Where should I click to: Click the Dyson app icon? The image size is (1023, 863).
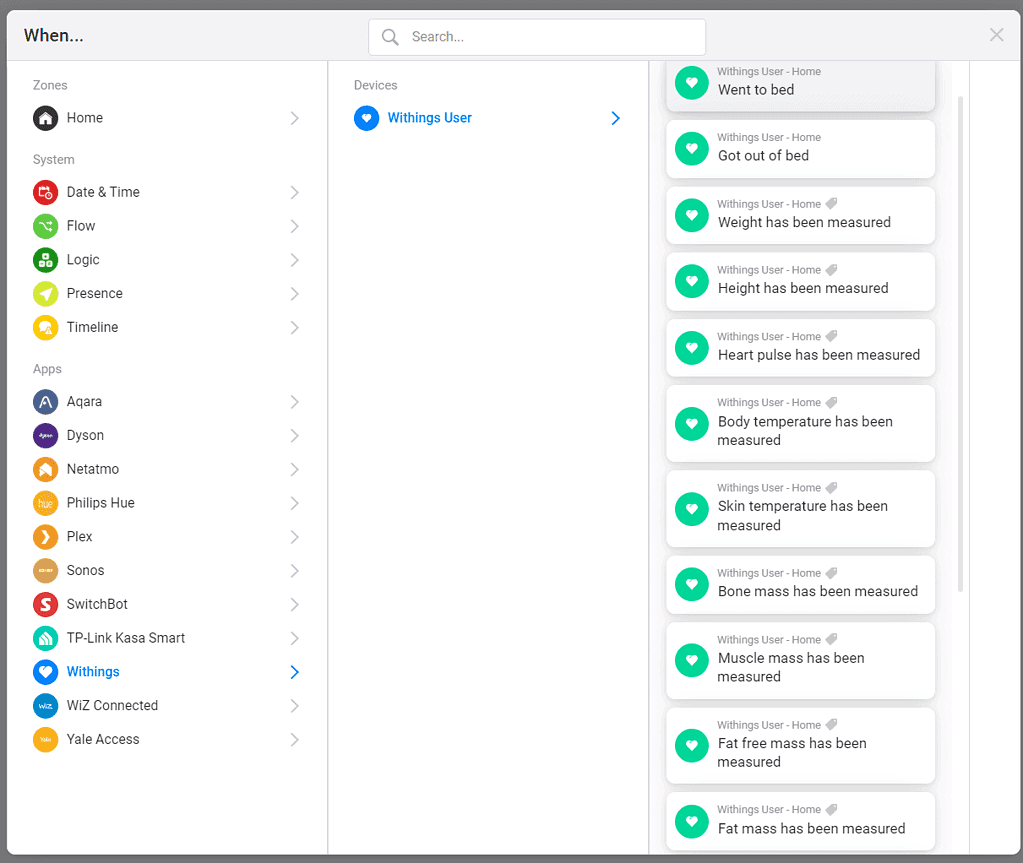[45, 436]
